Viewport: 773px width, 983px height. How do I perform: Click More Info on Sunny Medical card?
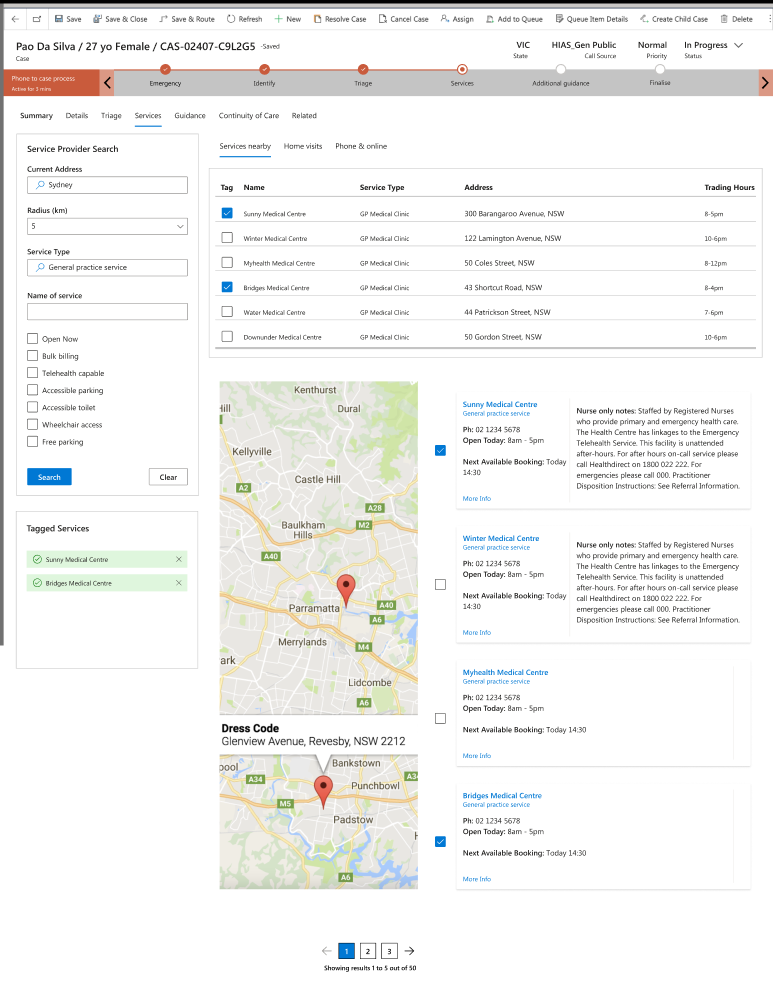coord(476,498)
